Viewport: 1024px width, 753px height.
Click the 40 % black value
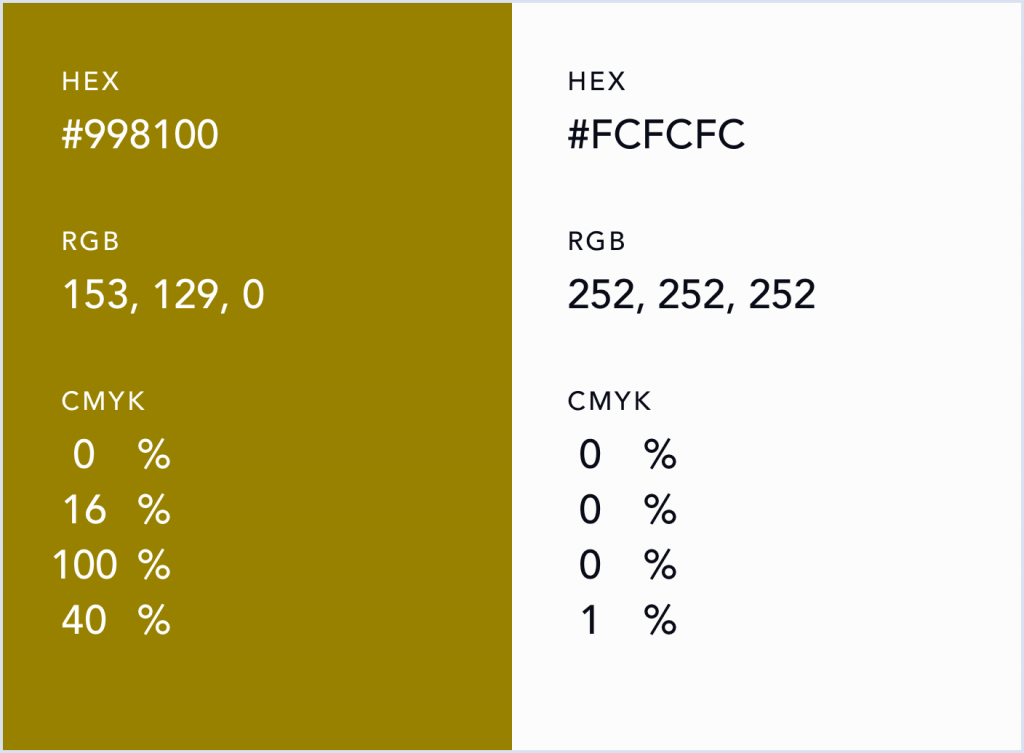(114, 621)
